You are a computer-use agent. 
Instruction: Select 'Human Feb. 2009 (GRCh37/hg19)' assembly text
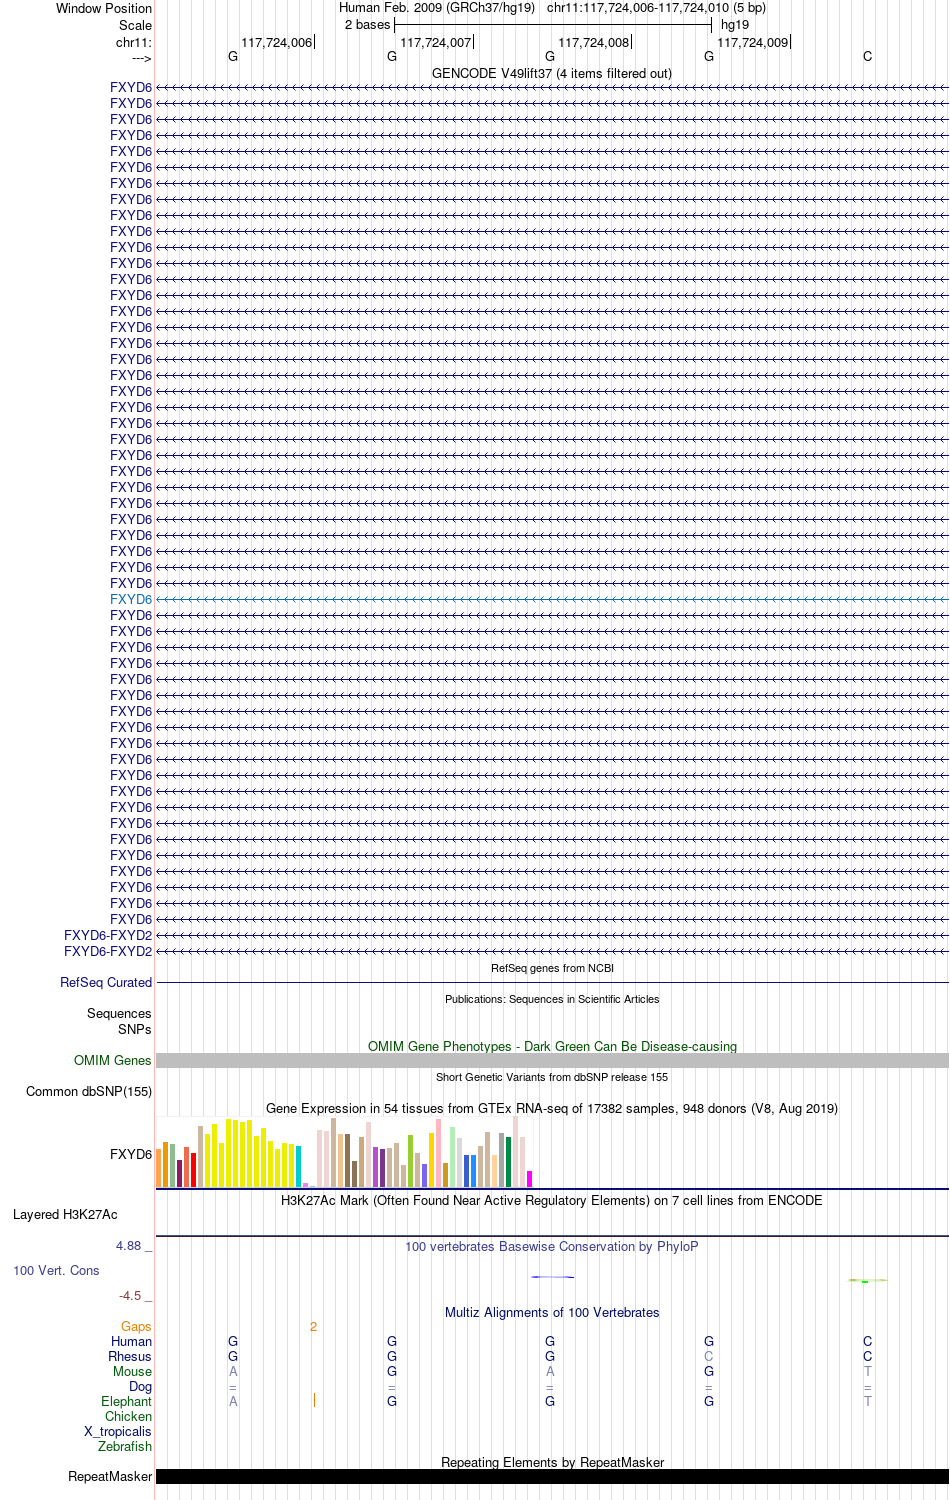[437, 8]
